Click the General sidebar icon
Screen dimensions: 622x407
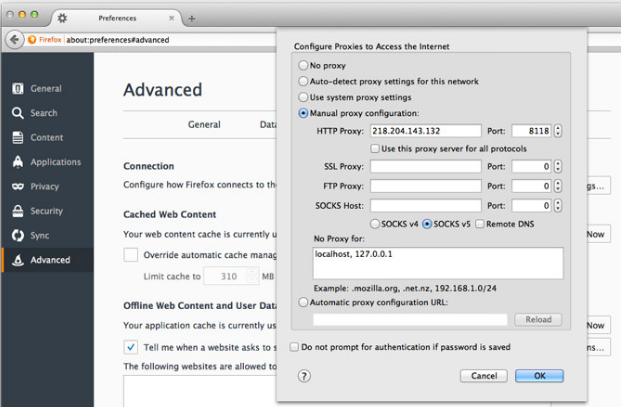point(18,89)
